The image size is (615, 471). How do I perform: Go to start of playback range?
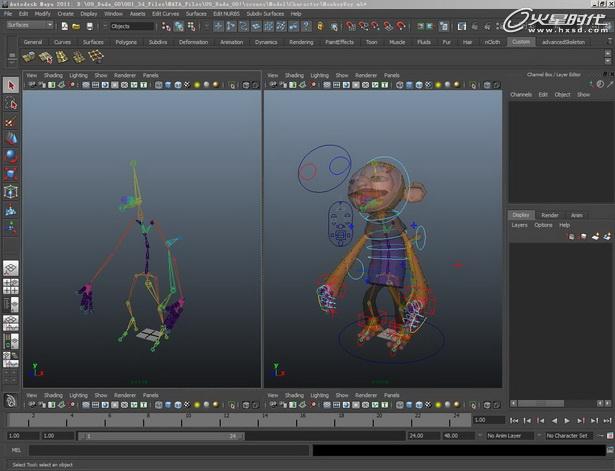tap(514, 420)
